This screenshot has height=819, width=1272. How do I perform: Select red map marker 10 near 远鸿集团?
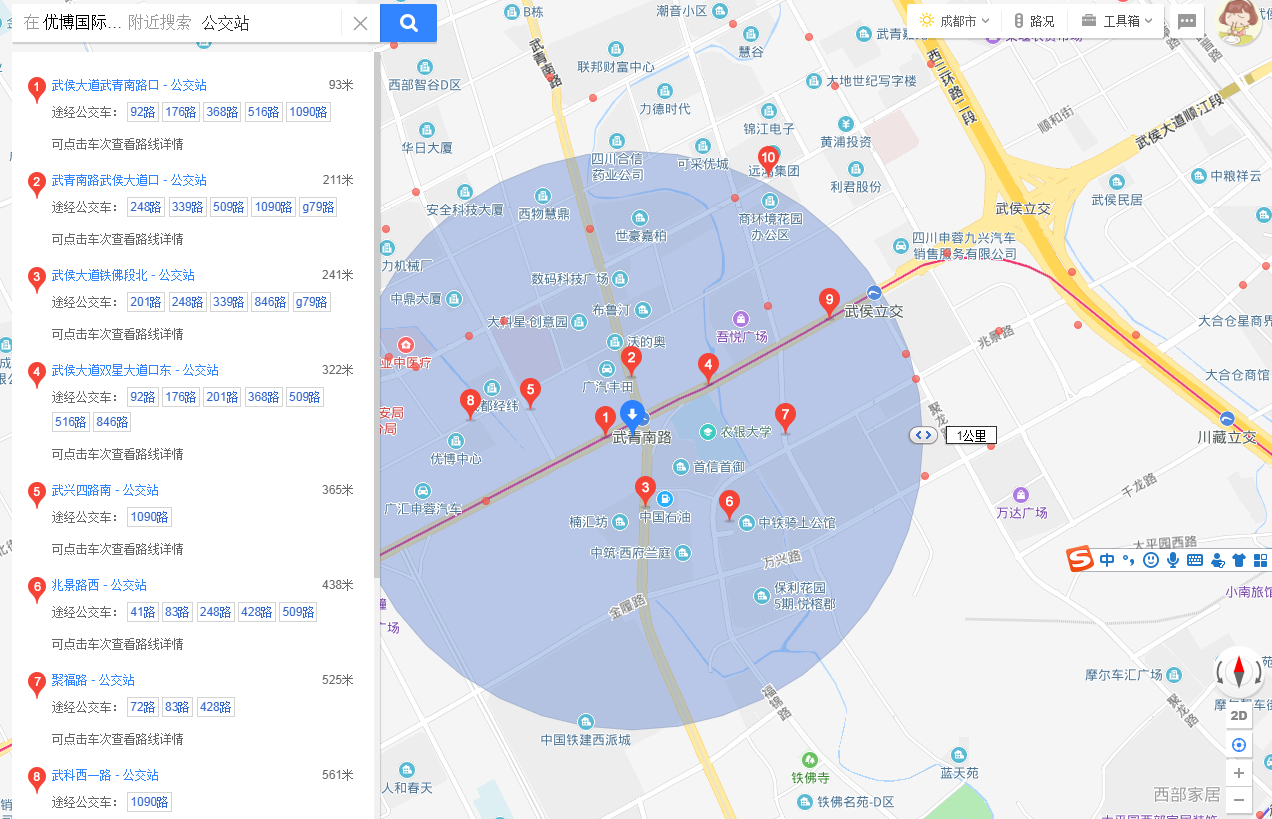(x=768, y=159)
